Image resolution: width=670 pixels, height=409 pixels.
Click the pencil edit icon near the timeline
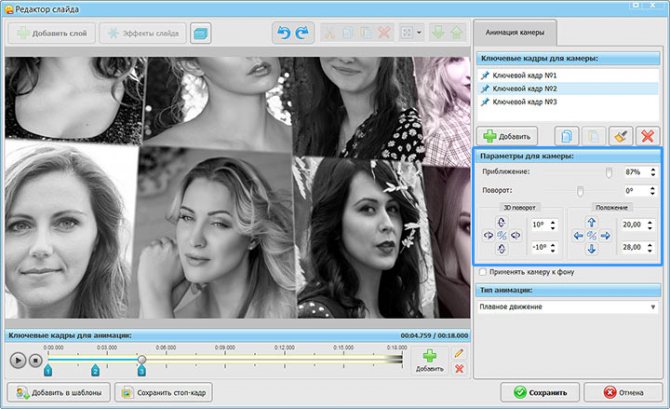point(459,353)
